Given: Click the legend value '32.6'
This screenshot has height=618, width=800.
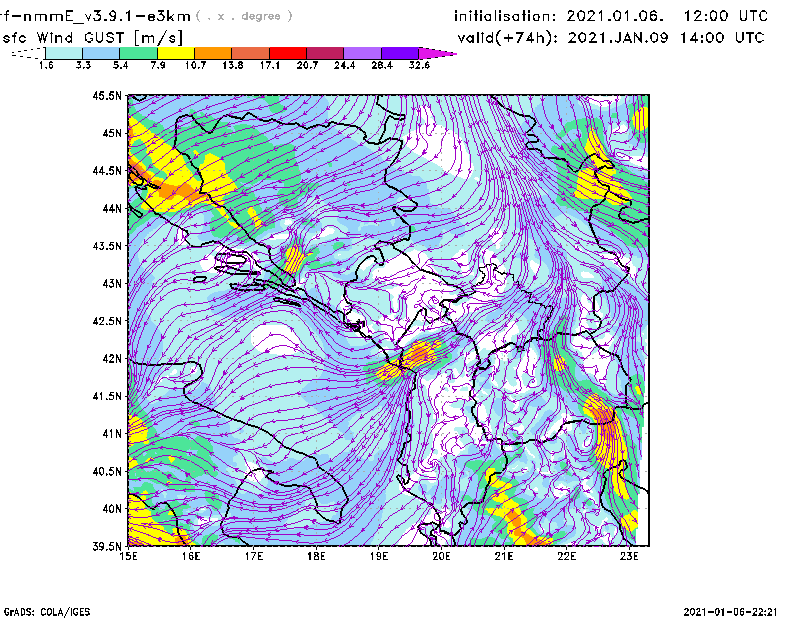Looking at the screenshot, I should click(x=419, y=65).
